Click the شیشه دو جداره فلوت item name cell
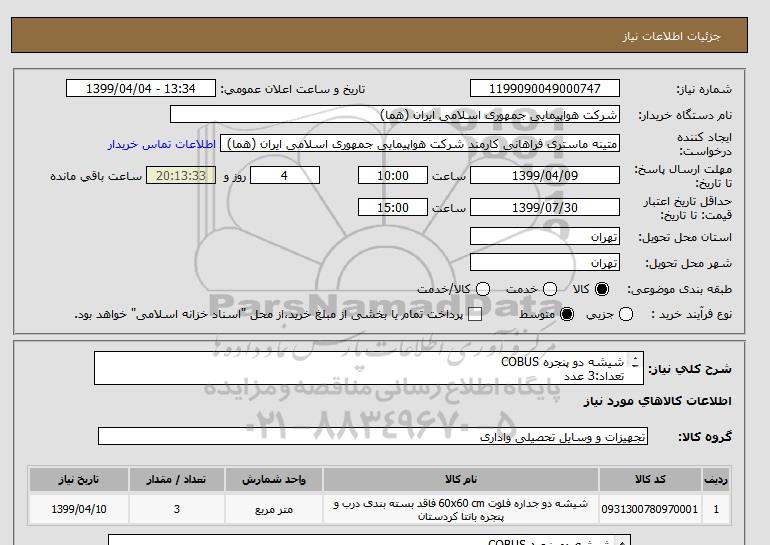Screen dimensions: 770x545 pos(461,509)
